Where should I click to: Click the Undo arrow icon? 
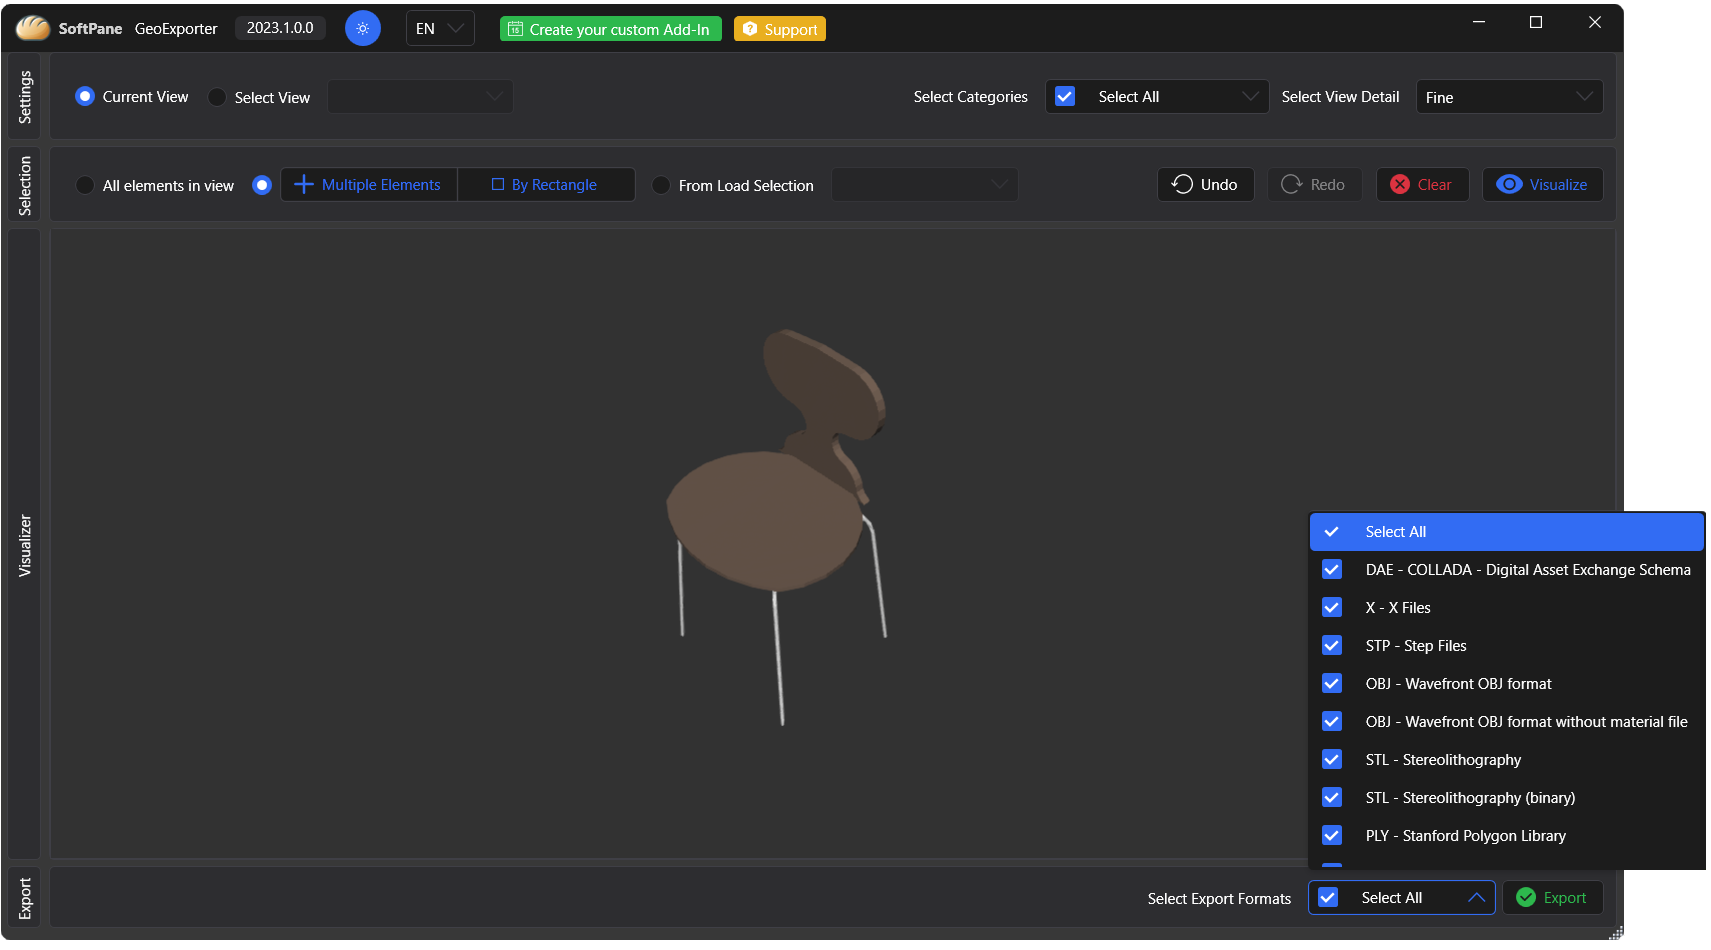point(1182,184)
